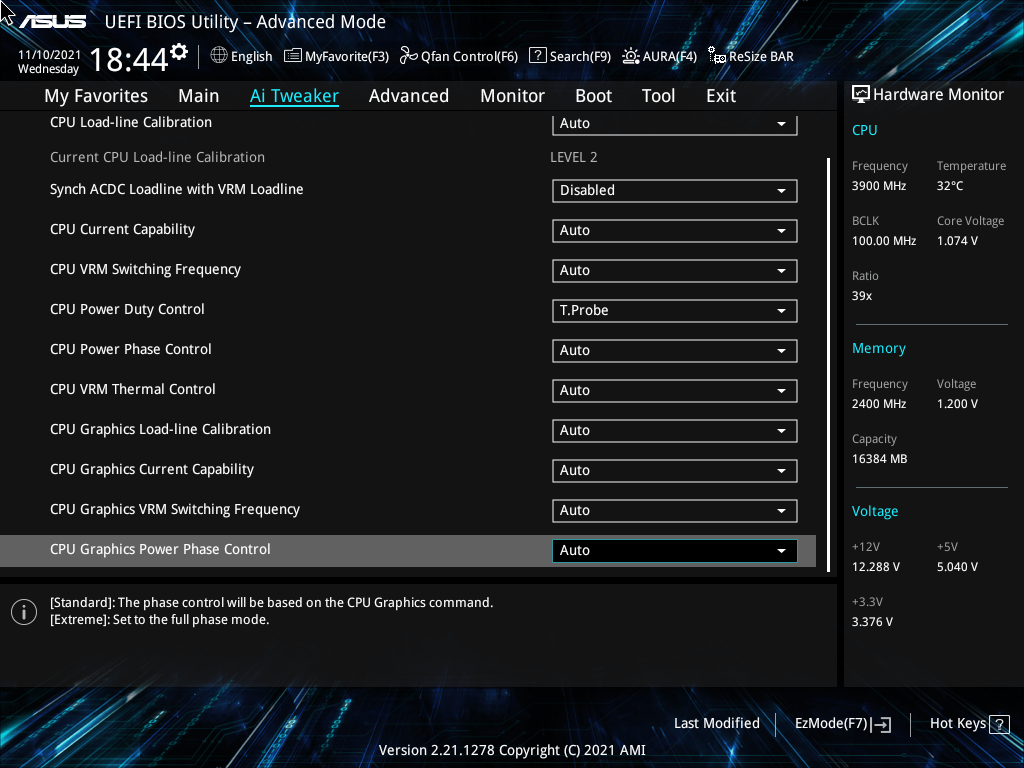Click the 18:44 clock time
The height and width of the screenshot is (768, 1024).
129,60
